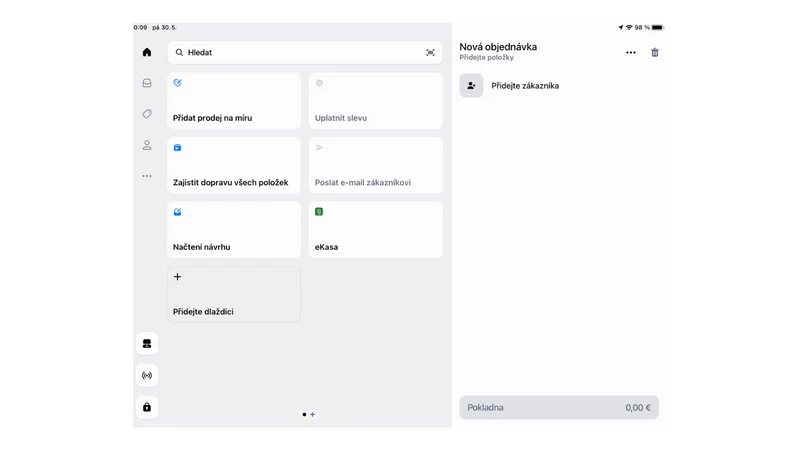
Task: Click the '0,00 €' checkout total amount
Action: click(638, 408)
